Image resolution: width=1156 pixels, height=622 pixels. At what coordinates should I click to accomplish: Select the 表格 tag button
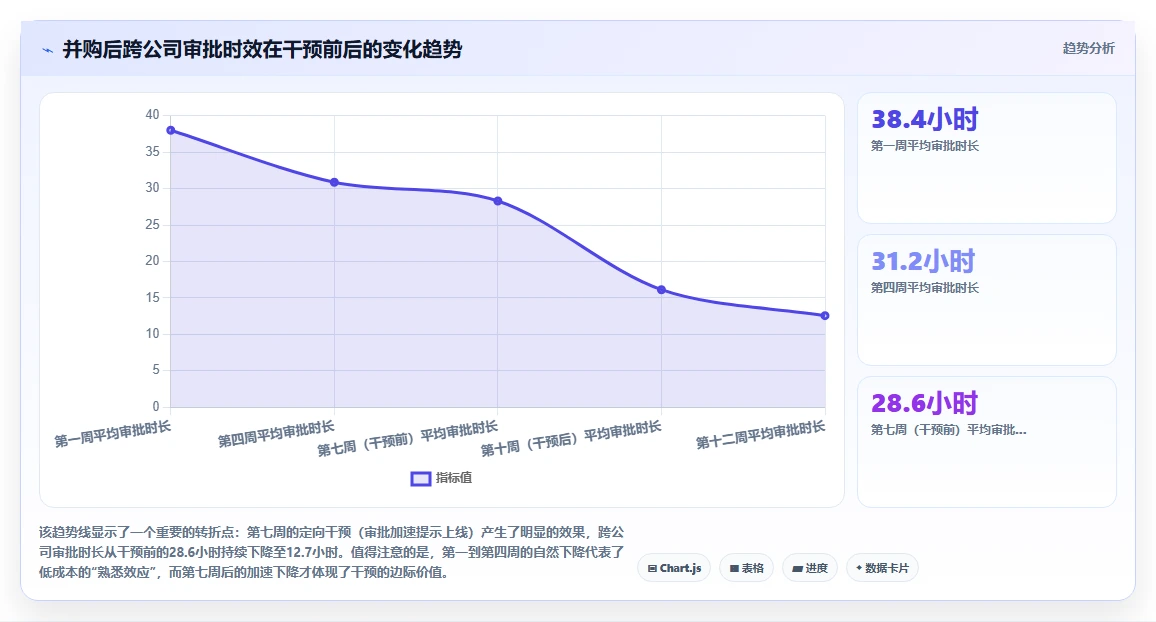click(746, 568)
